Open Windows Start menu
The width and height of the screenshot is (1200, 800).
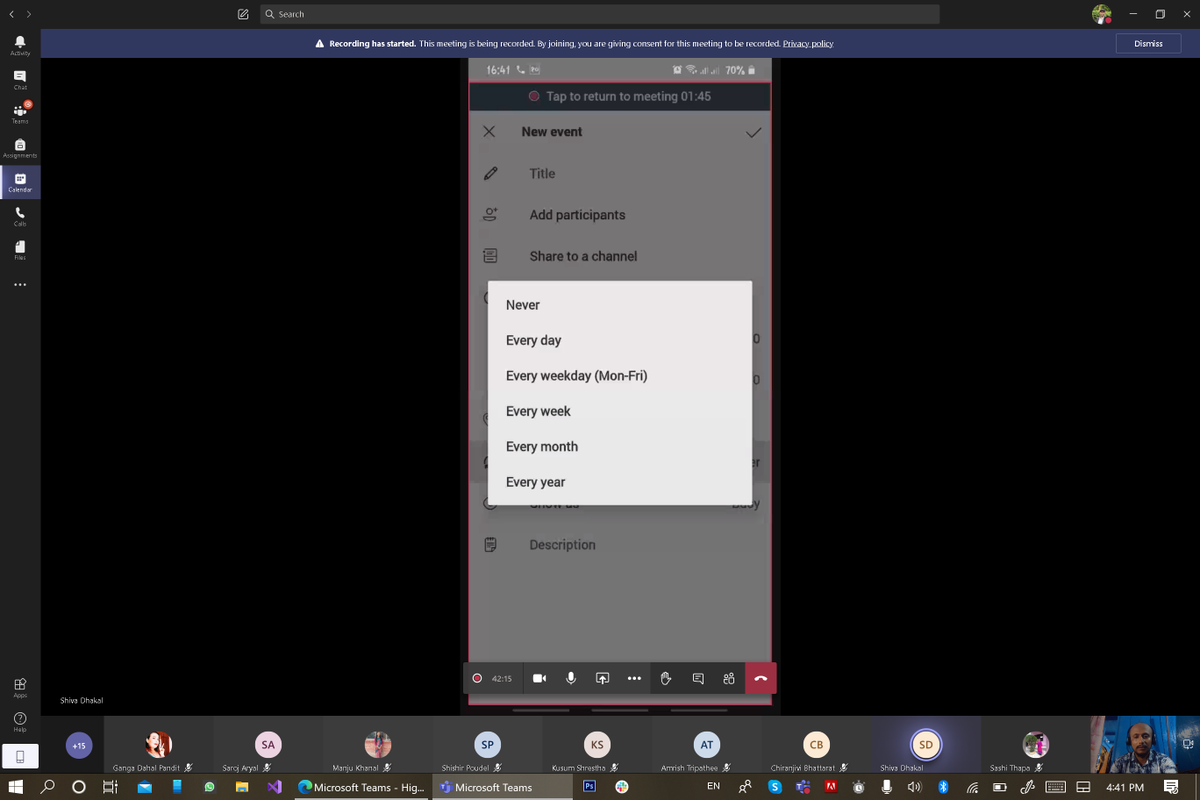tap(16, 787)
